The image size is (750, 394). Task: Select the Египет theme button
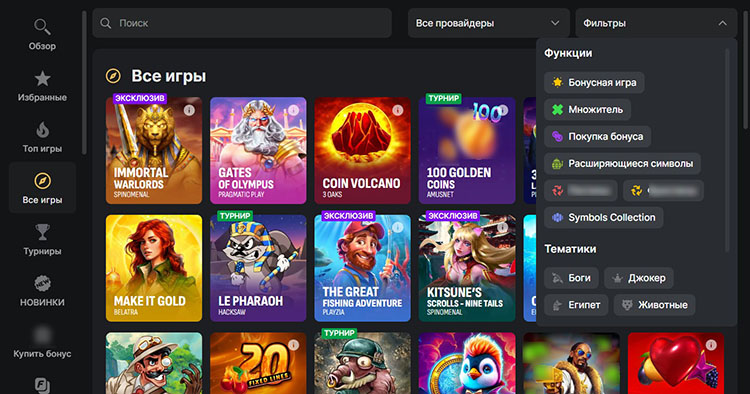tap(576, 305)
